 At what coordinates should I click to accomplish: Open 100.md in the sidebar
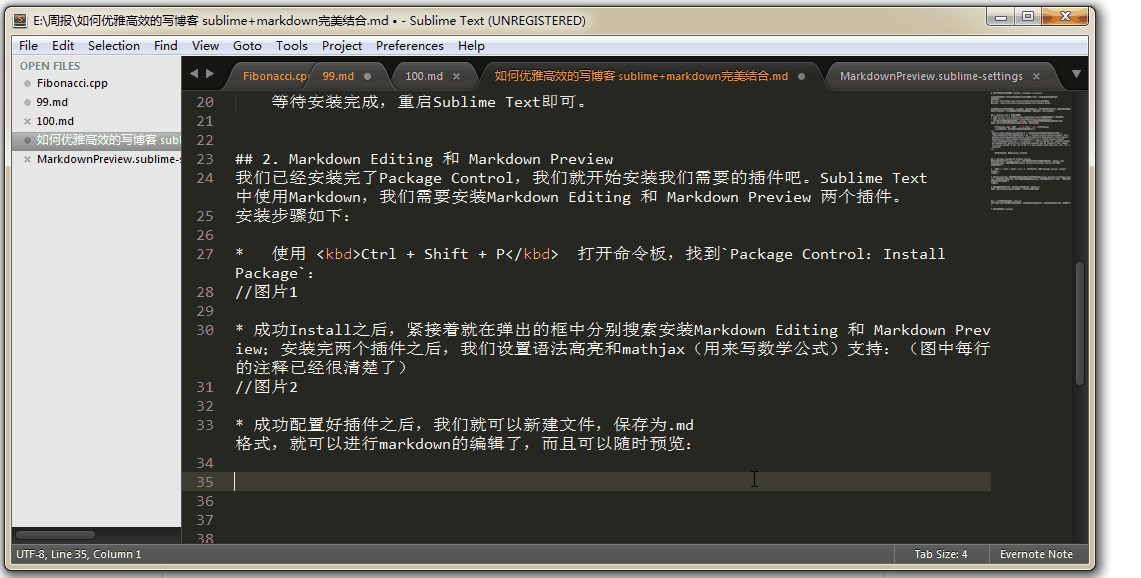coord(55,121)
